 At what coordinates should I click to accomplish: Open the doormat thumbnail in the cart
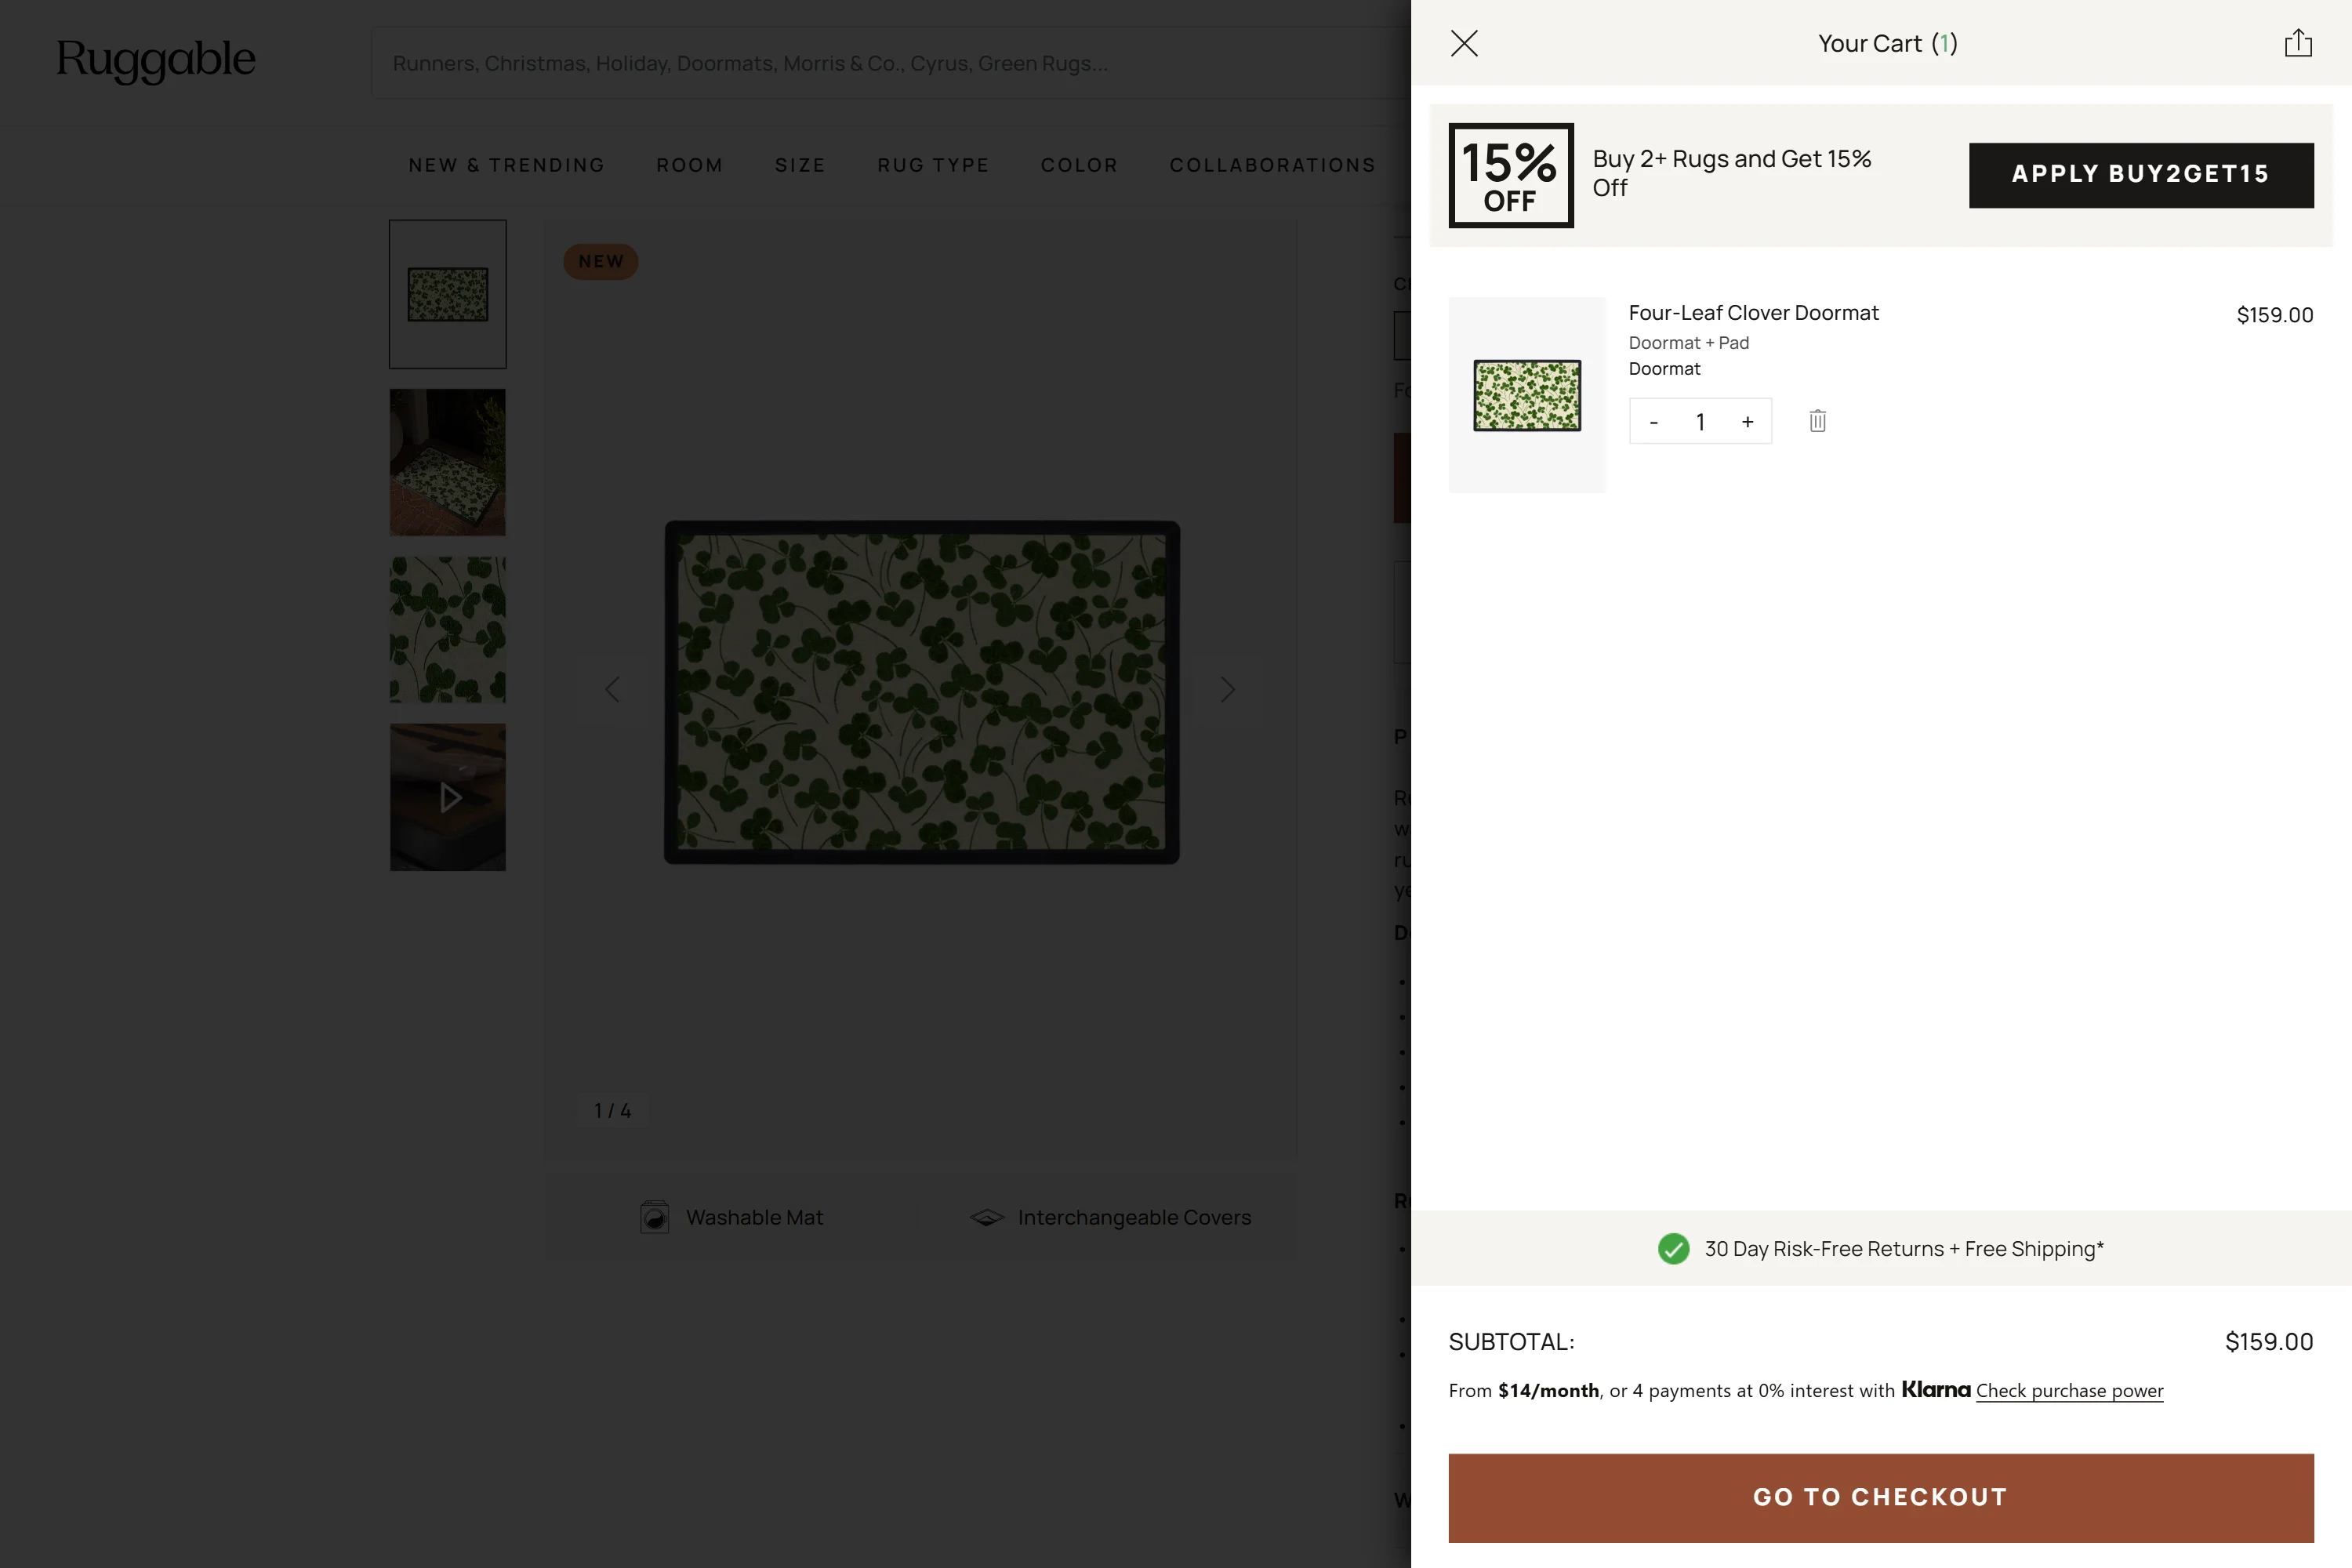tap(1526, 395)
